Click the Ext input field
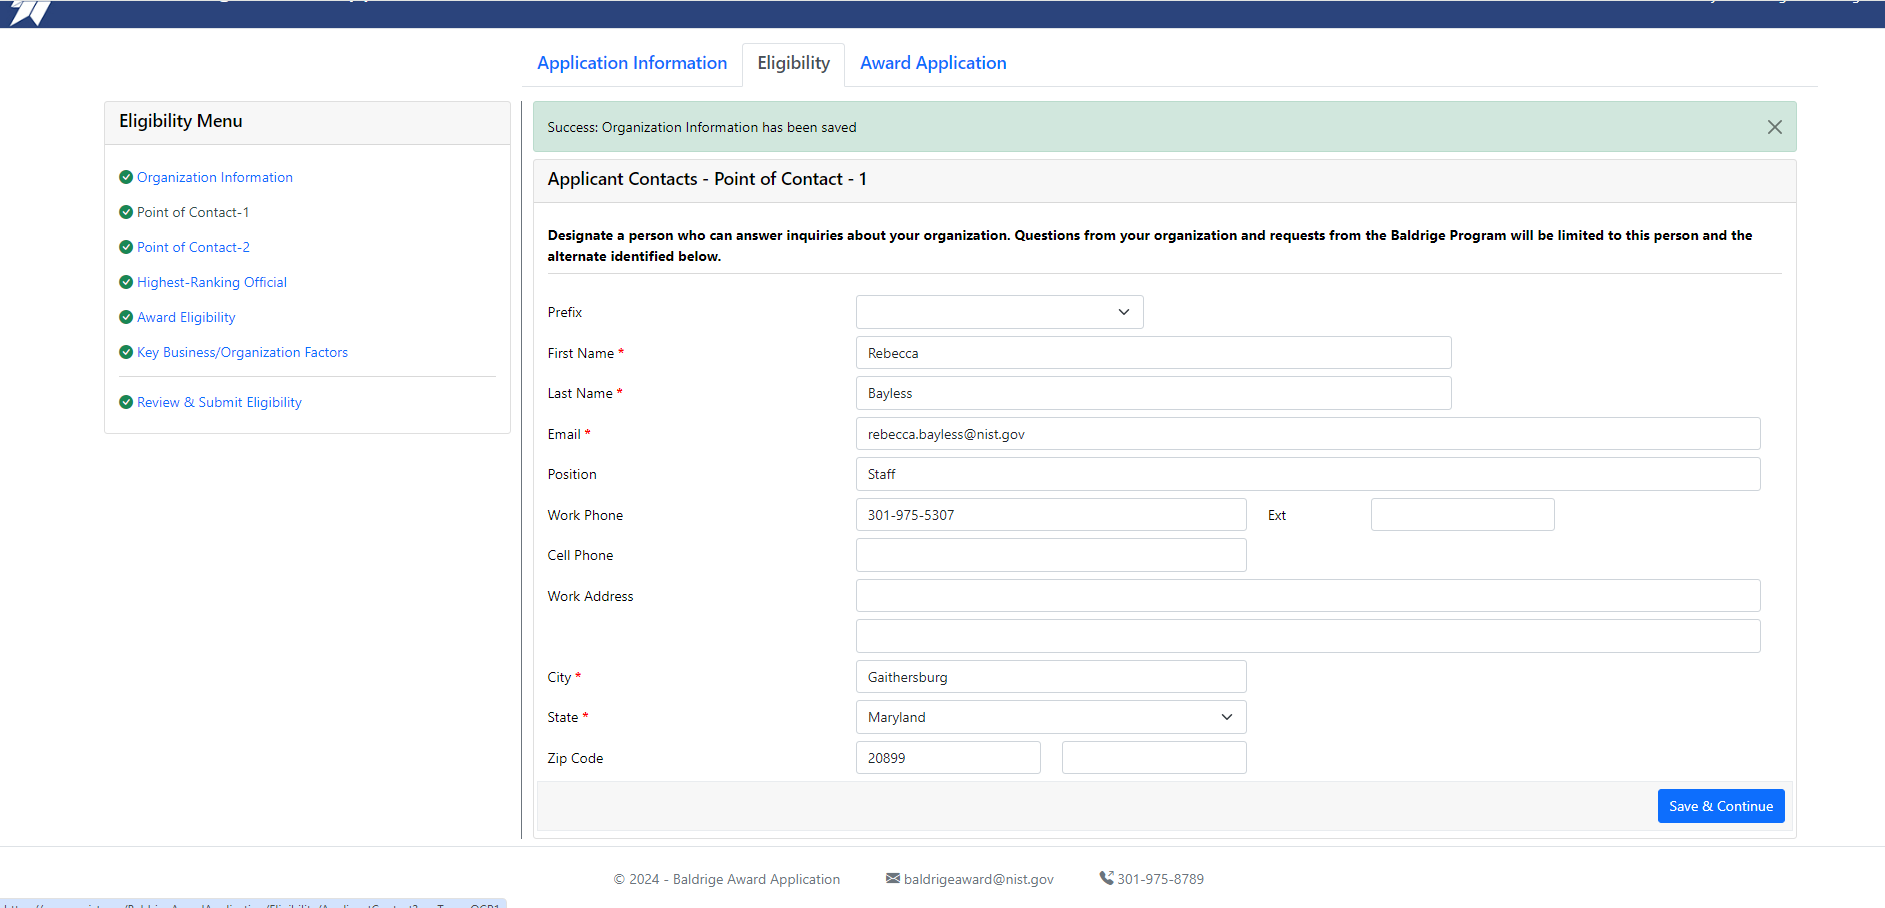The width and height of the screenshot is (1885, 908). 1462,515
